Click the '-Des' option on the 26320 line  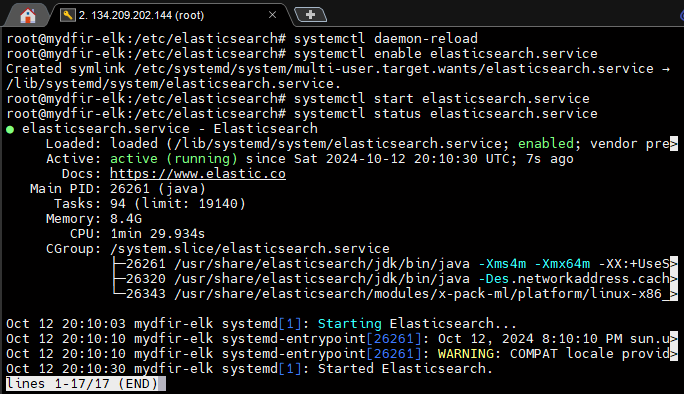point(494,279)
